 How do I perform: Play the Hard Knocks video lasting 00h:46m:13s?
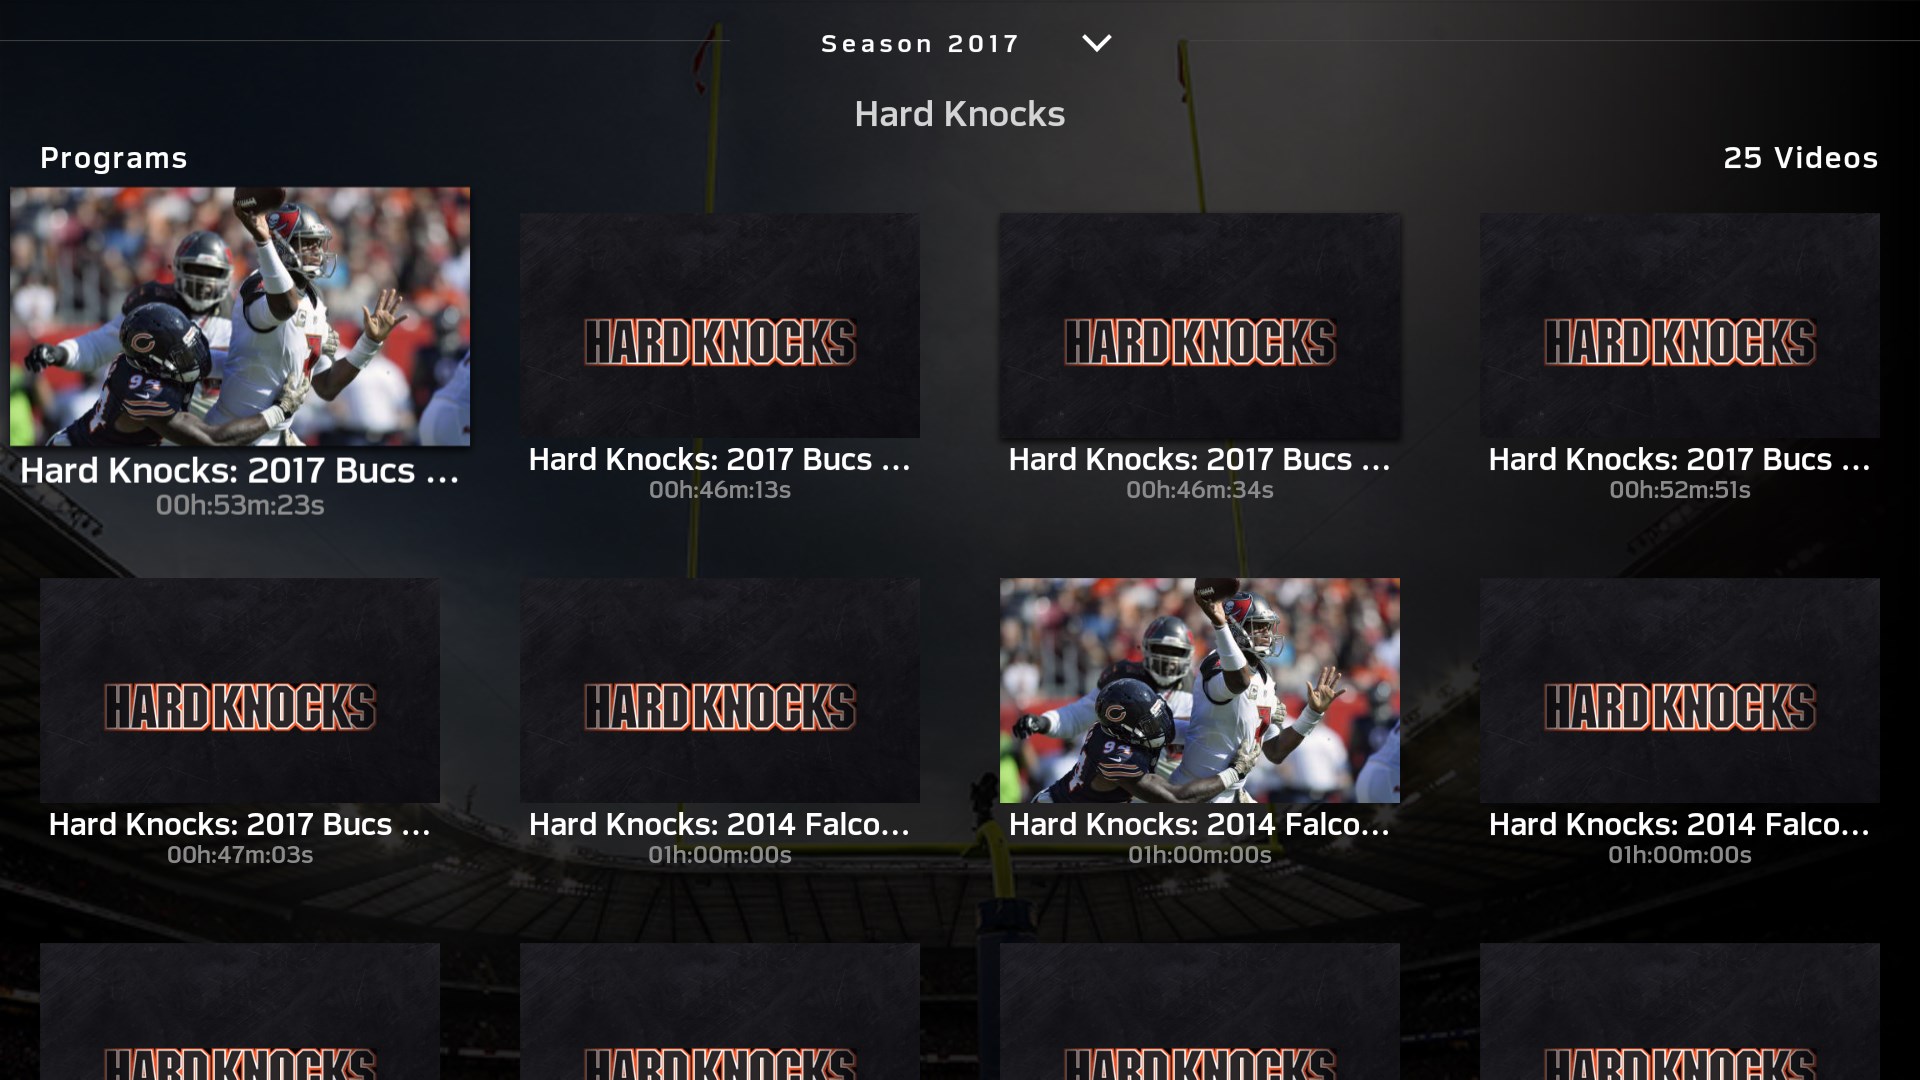[720, 325]
